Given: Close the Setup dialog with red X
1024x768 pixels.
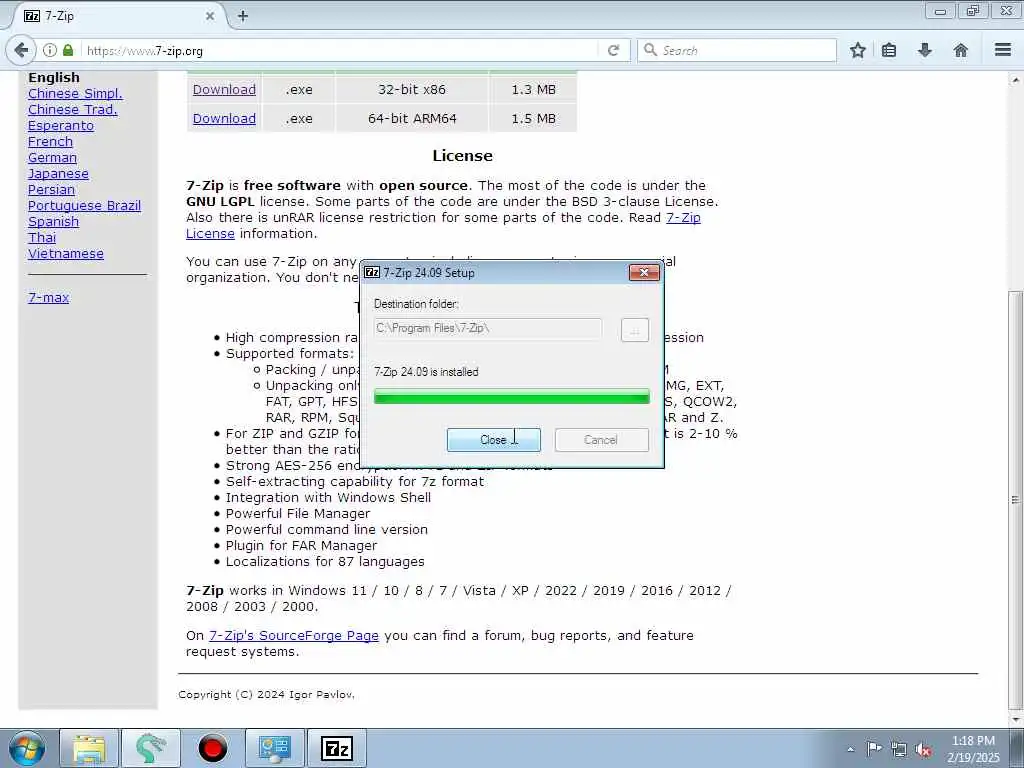Looking at the screenshot, I should [644, 272].
